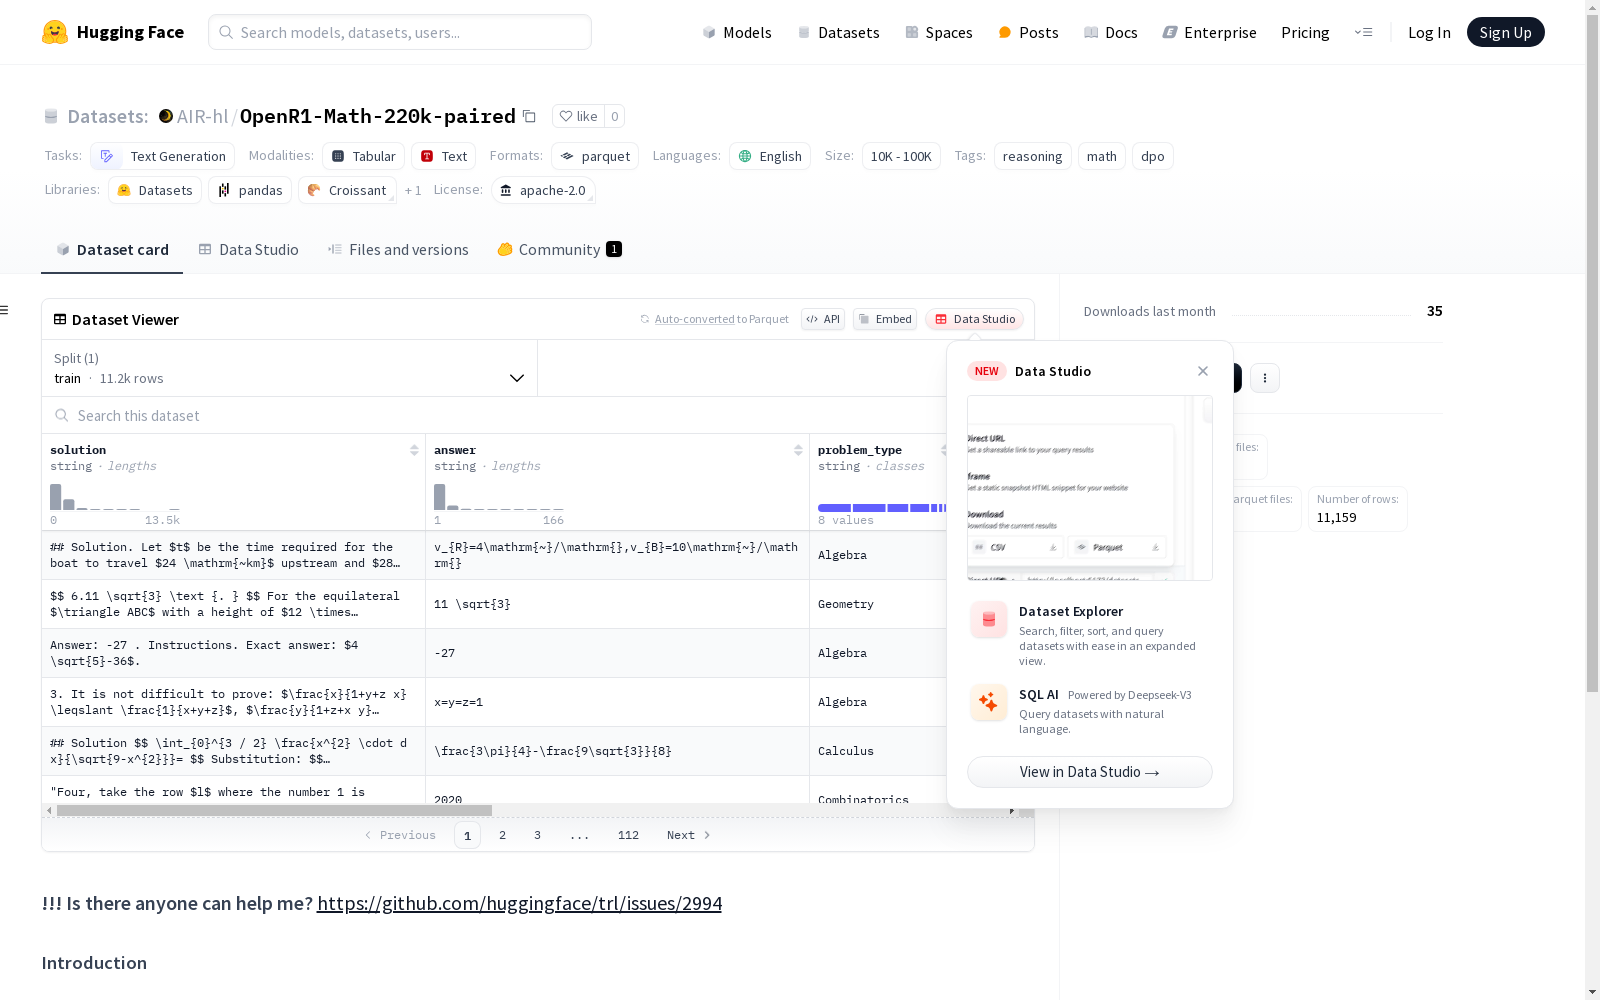Viewport: 1600px width, 1000px height.
Task: Click the problem_type class distribution bar
Action: pyautogui.click(x=882, y=508)
